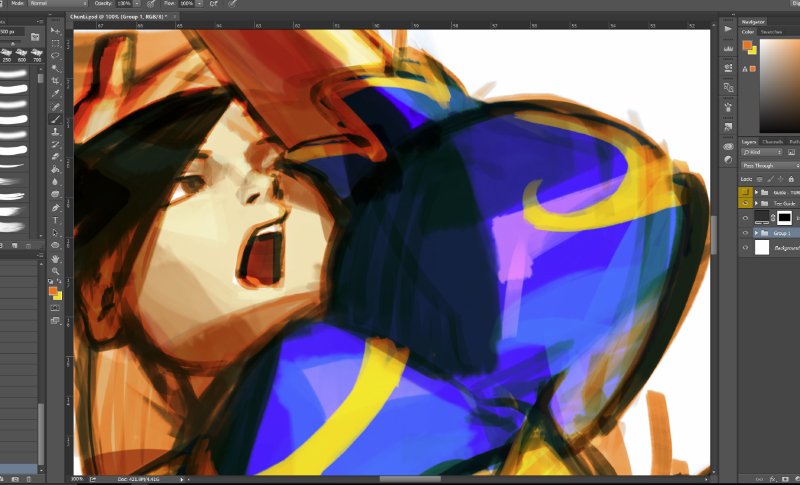Screen dimensions: 800x485
Task: Select the Blur tool
Action: click(55, 182)
